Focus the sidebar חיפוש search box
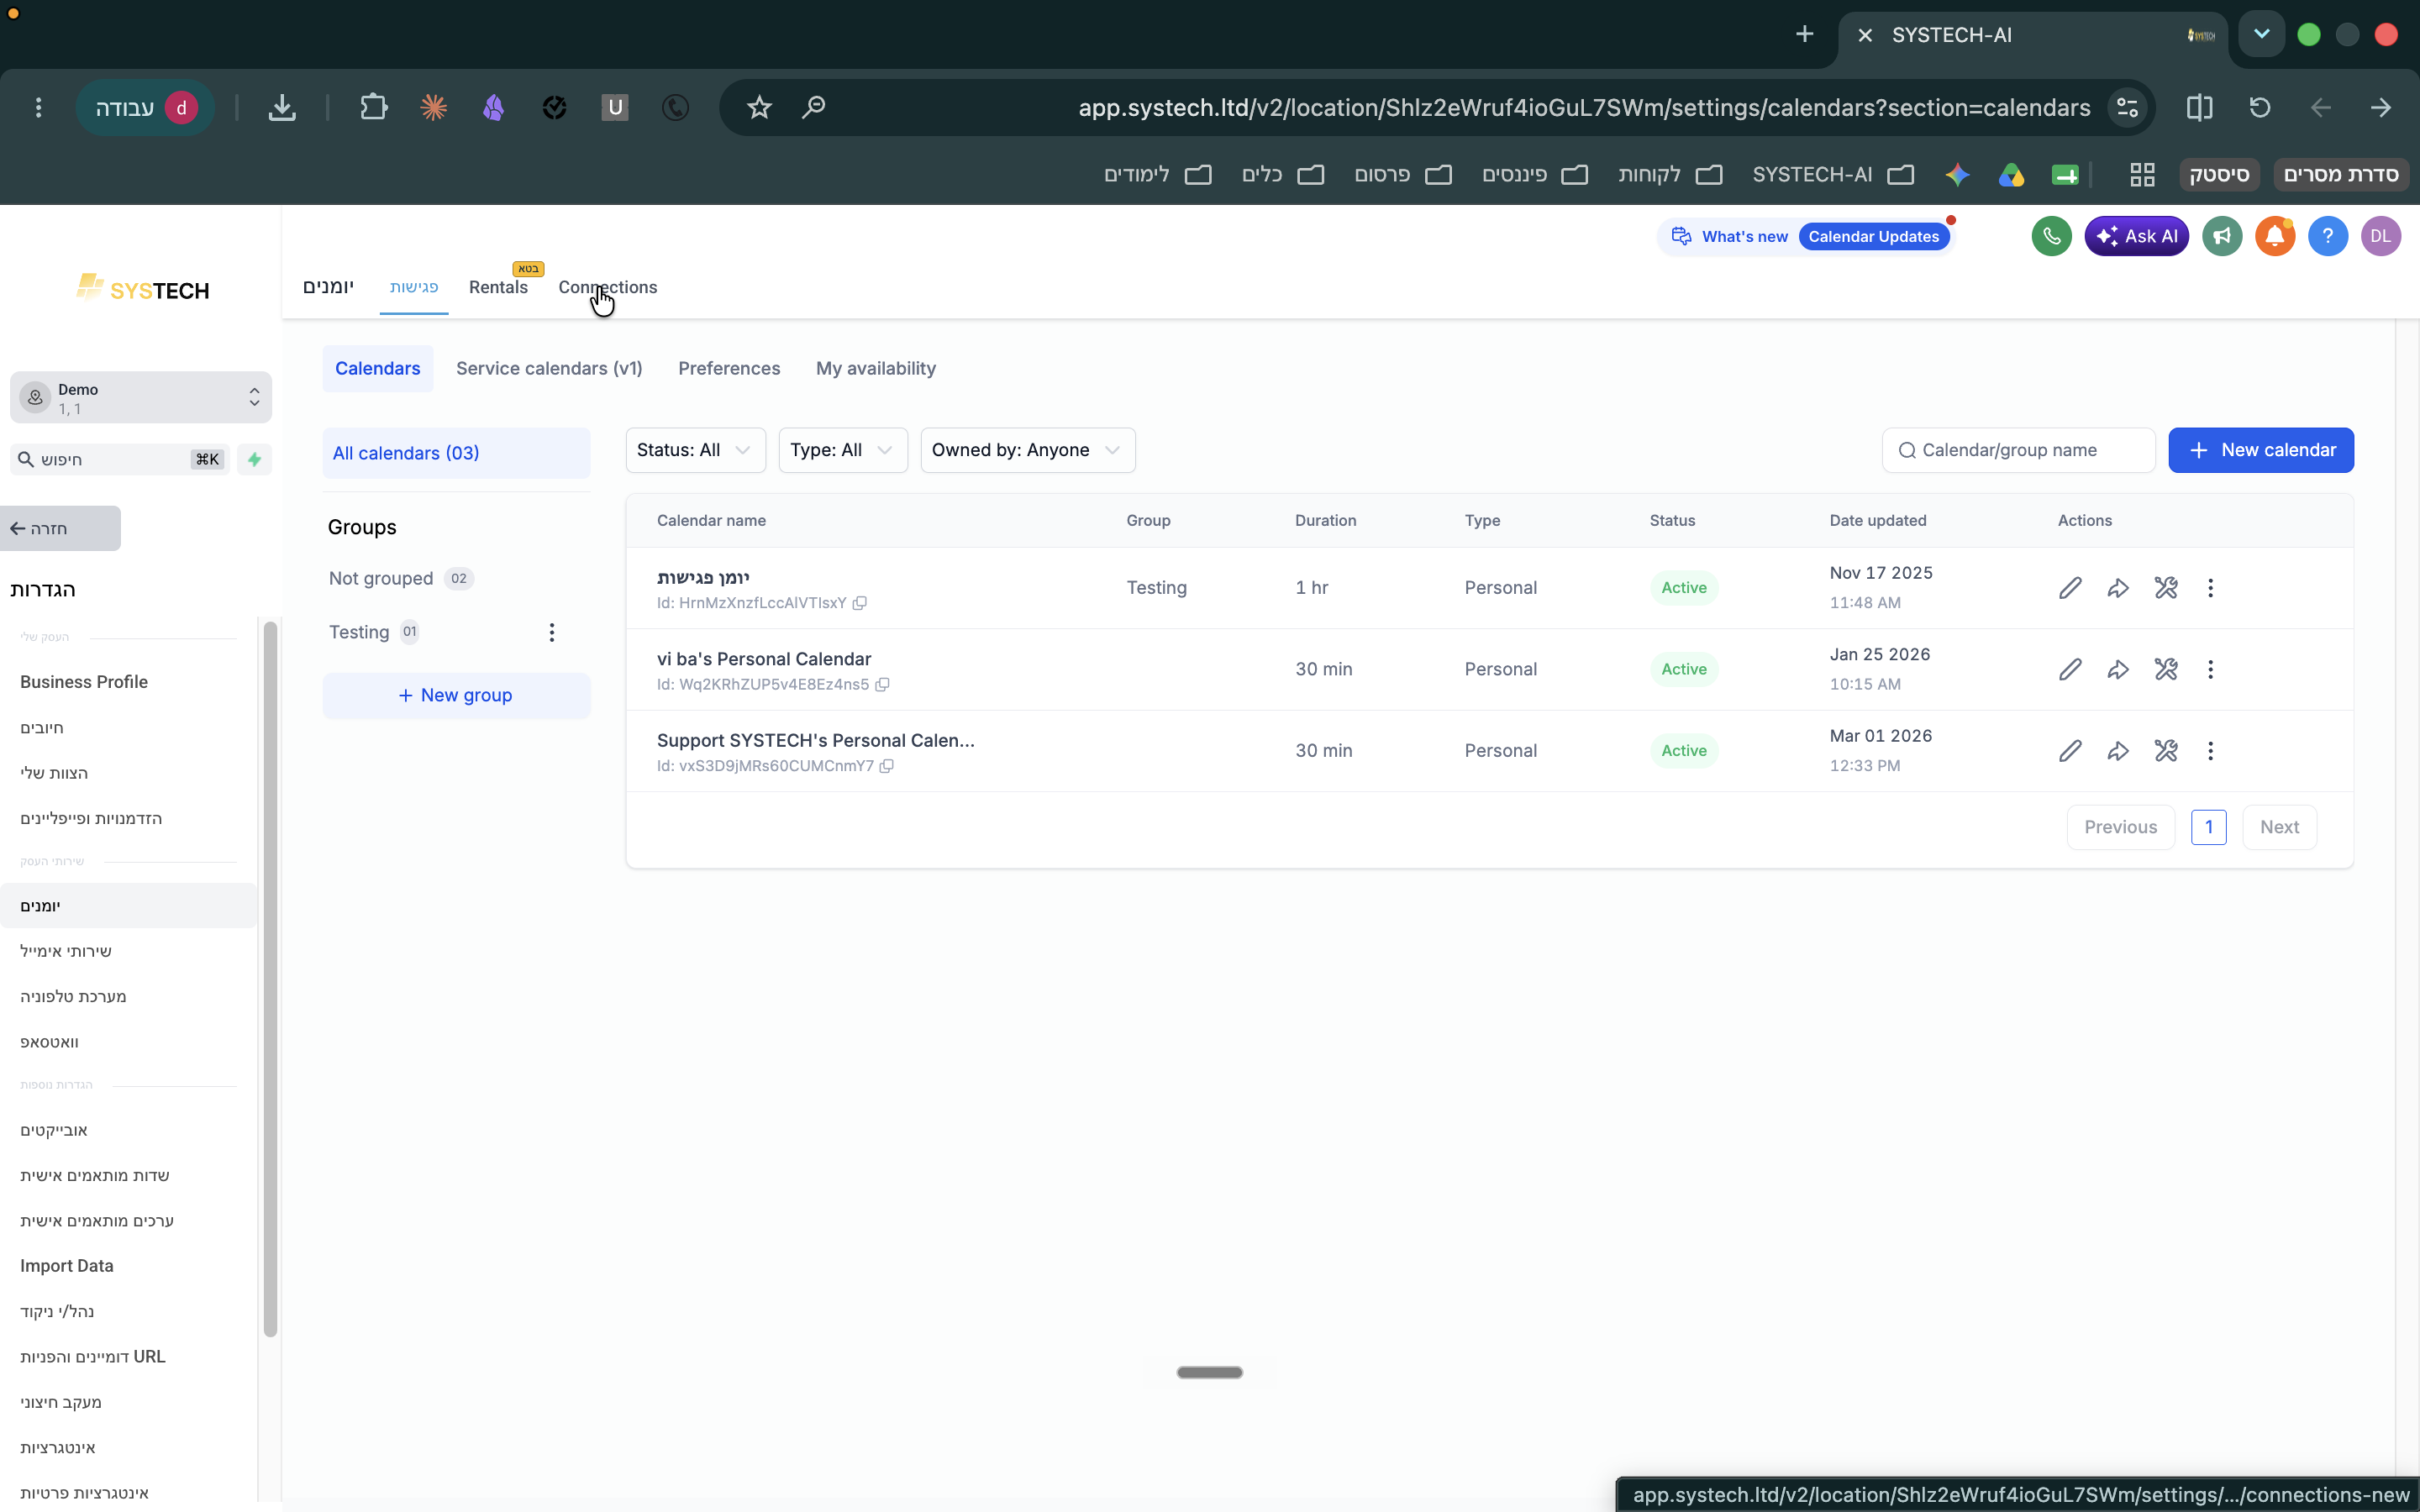This screenshot has height=1512, width=2420. (x=120, y=460)
